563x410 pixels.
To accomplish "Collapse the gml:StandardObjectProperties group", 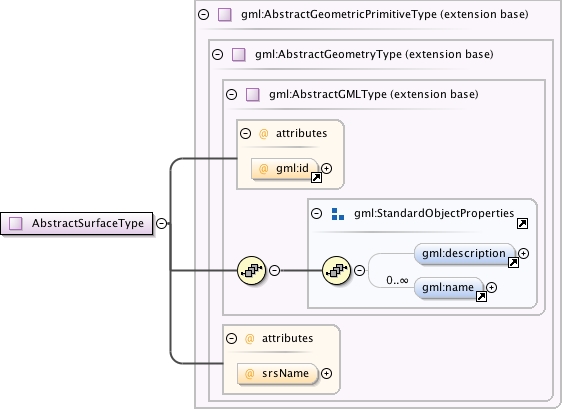I will (x=316, y=213).
